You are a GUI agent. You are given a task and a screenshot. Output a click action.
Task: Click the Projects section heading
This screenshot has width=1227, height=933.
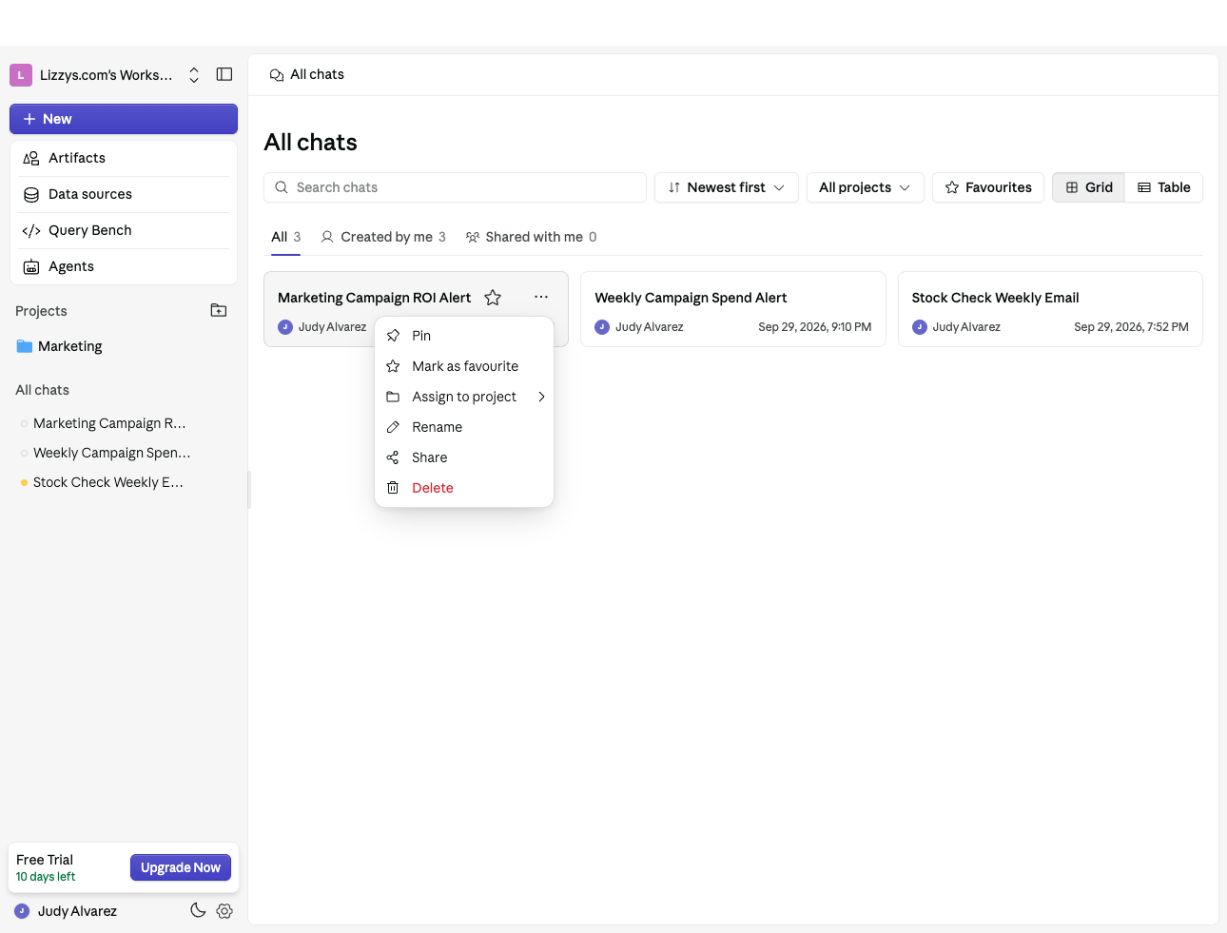click(41, 311)
